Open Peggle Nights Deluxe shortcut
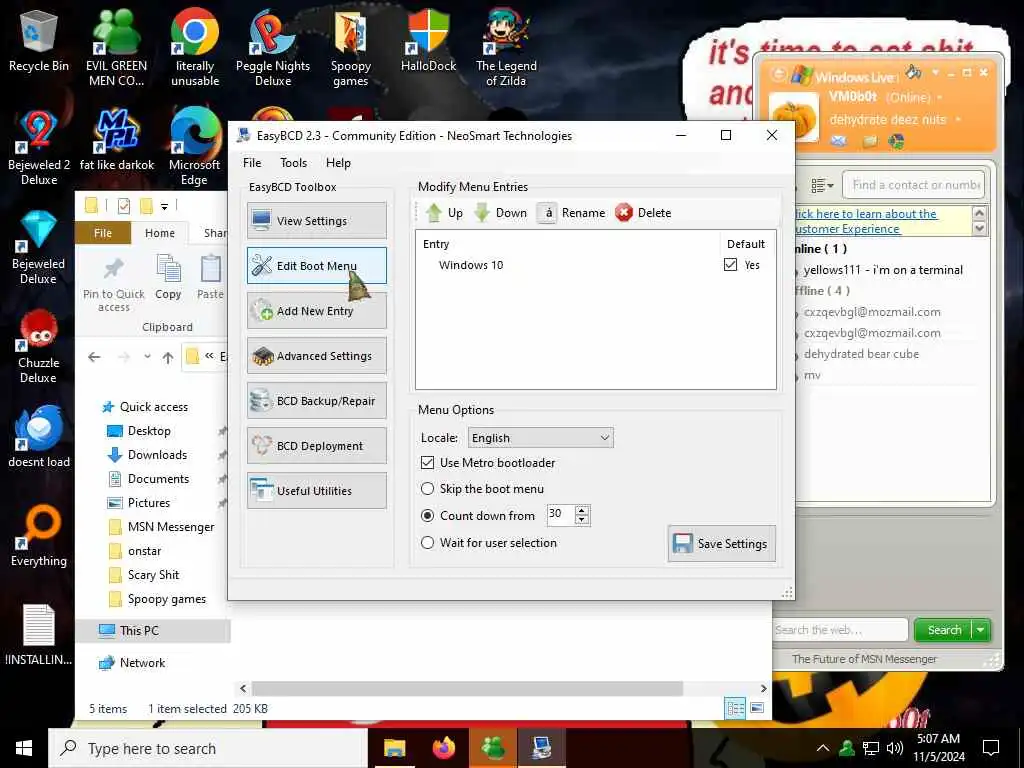The height and width of the screenshot is (768, 1024). [273, 48]
